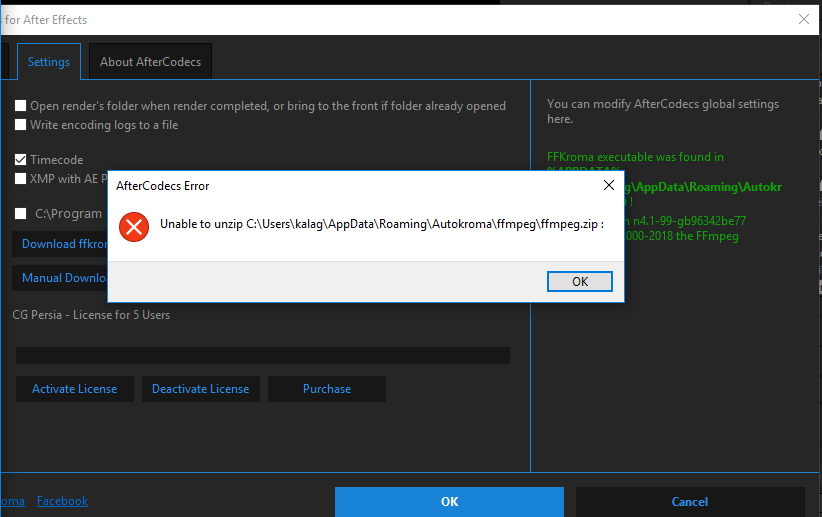Viewport: 822px width, 517px height.
Task: Click the error message about ffmpeg.zip
Action: point(382,224)
